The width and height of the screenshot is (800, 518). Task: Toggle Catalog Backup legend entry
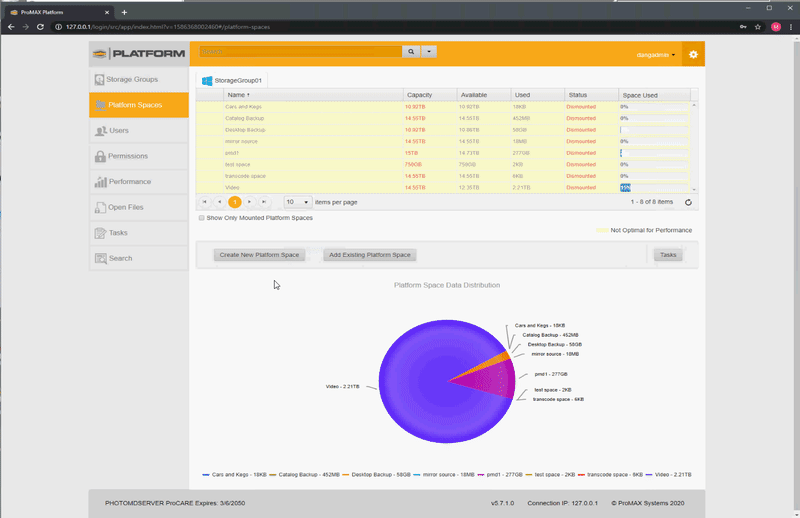tap(305, 475)
